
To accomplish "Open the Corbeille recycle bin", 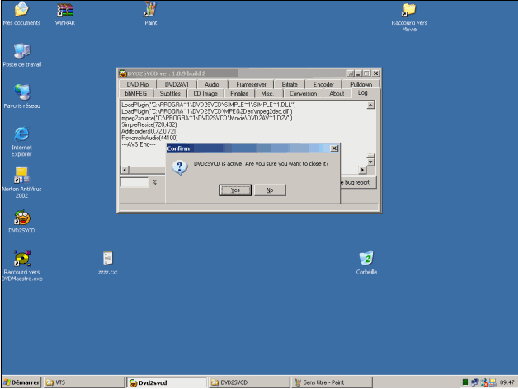I will pos(367,259).
